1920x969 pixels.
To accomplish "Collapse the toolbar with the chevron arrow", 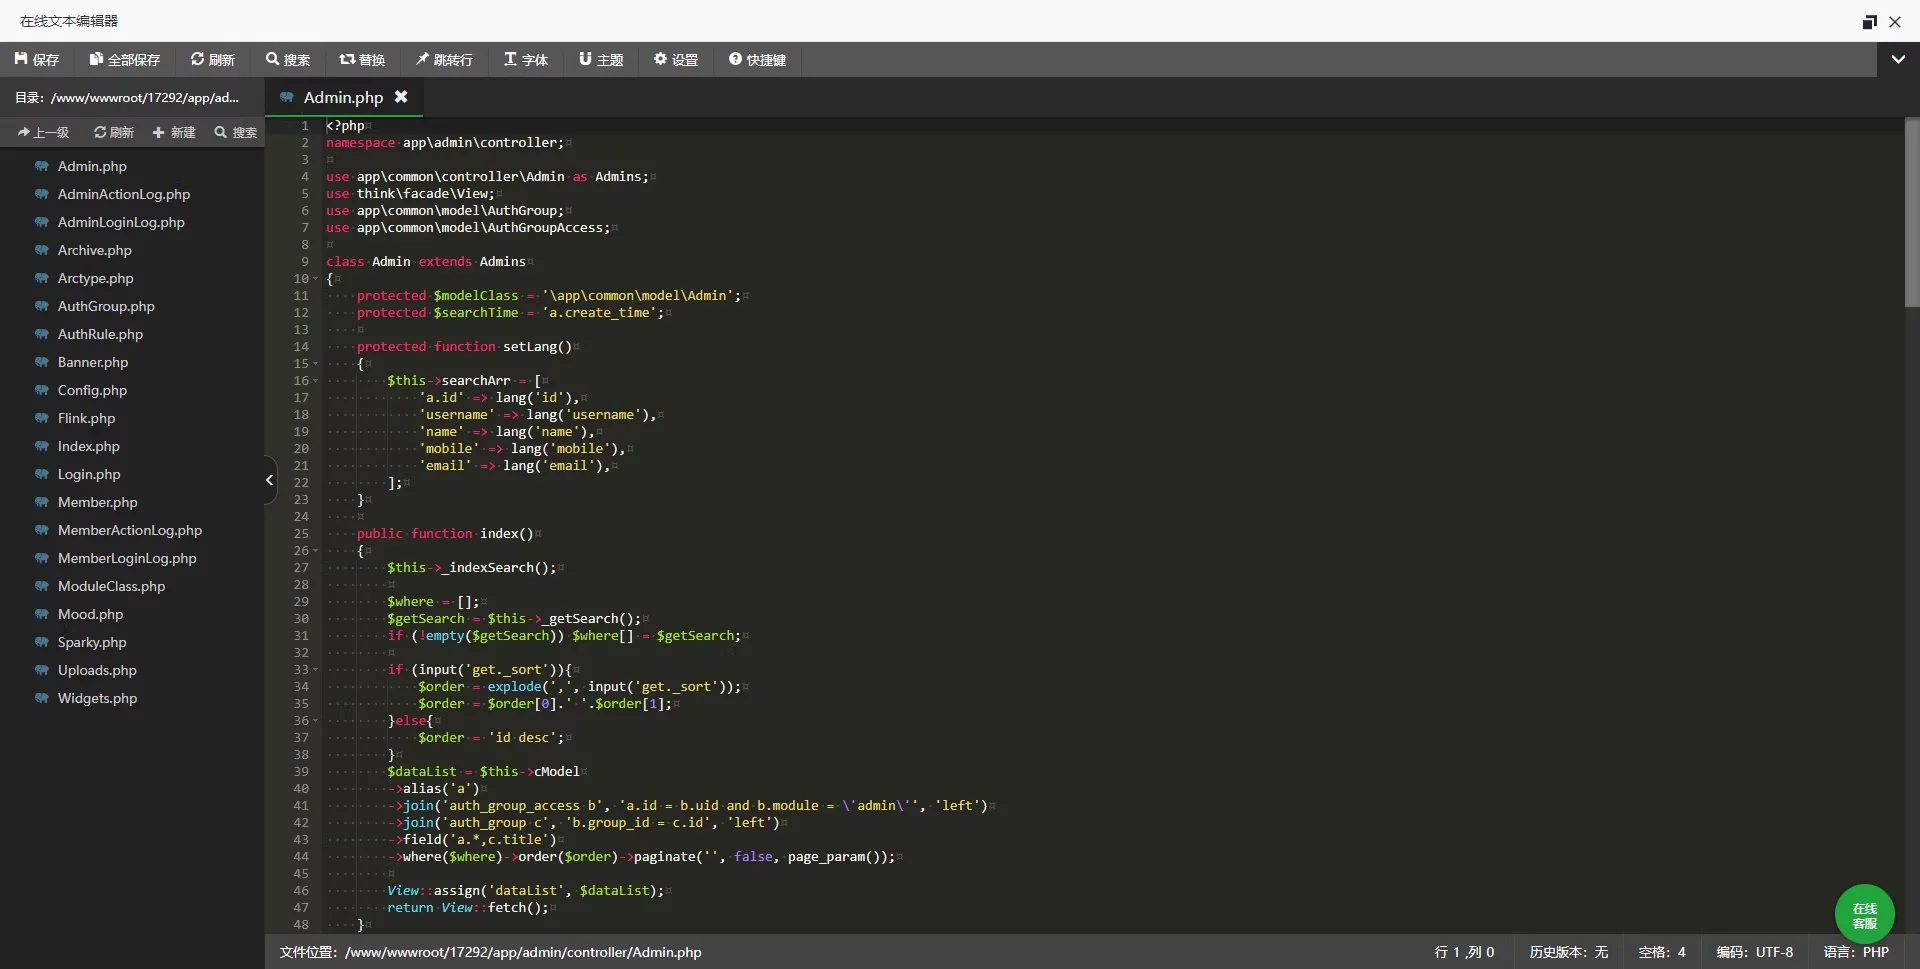I will (x=1898, y=60).
